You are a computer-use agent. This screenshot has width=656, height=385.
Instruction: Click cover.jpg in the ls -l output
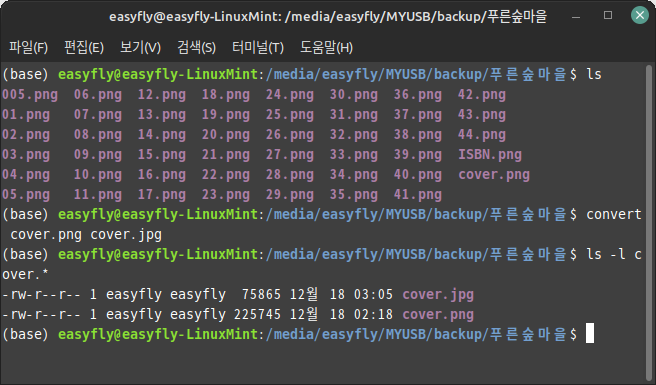pyautogui.click(x=438, y=295)
